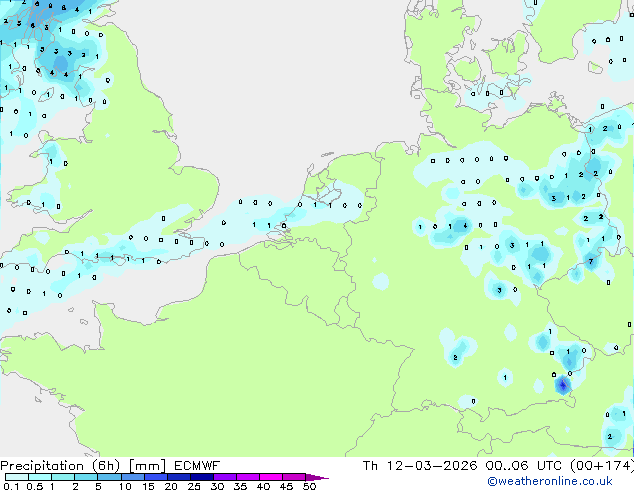This screenshot has width=634, height=490.
Task: Click the '25' legend scale label
Action: tap(194, 486)
